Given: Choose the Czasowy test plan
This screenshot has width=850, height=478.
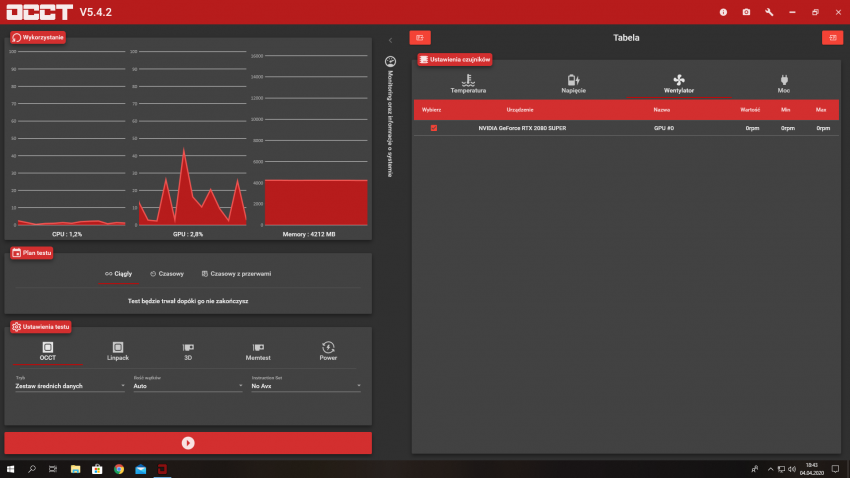Looking at the screenshot, I should pyautogui.click(x=166, y=273).
